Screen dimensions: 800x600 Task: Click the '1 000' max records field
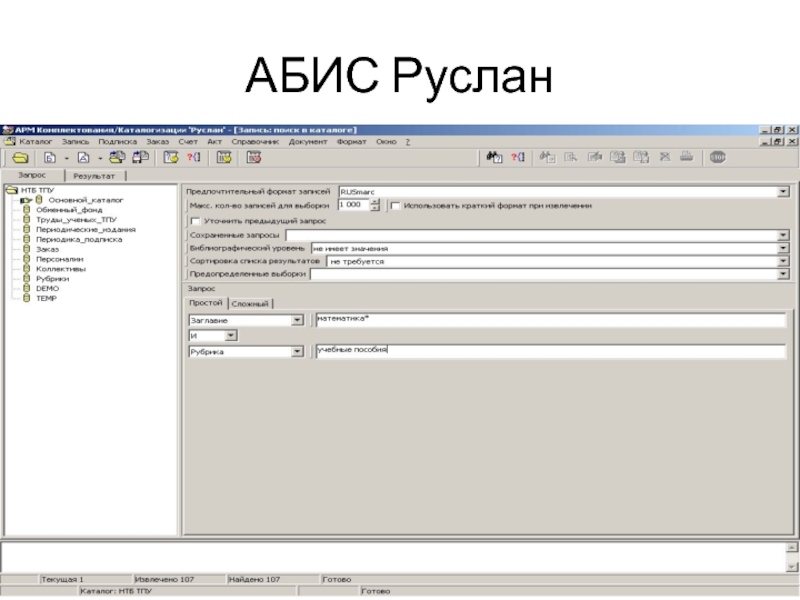pos(354,205)
